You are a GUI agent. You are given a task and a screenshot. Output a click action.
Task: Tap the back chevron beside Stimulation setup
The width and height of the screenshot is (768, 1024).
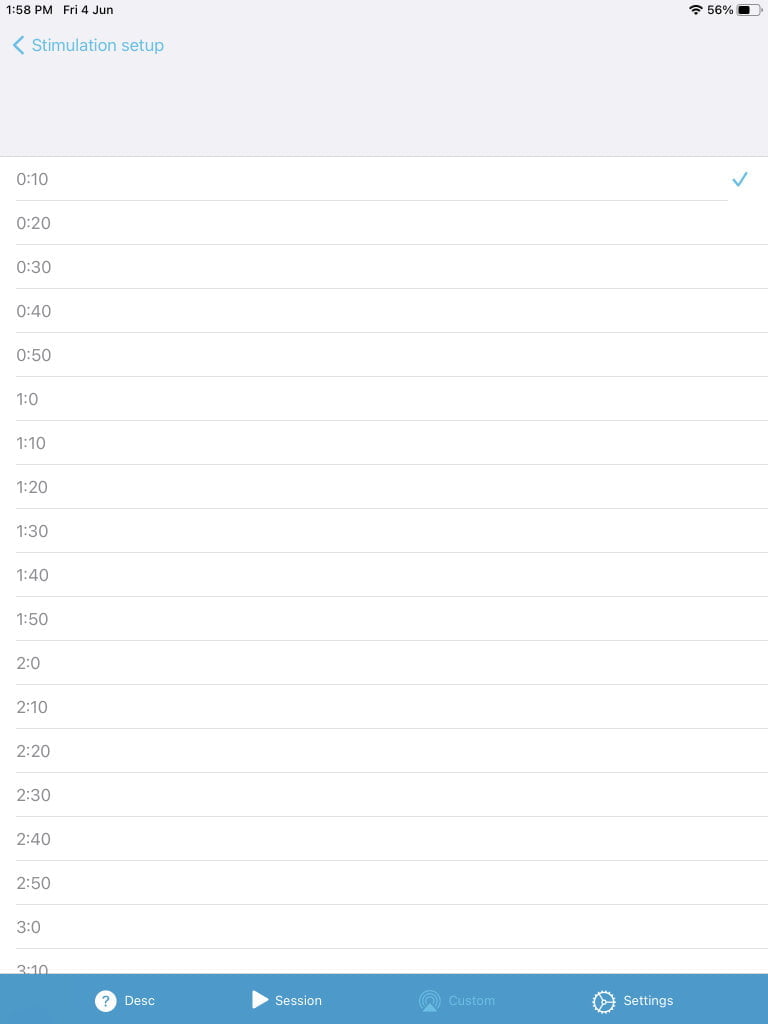coord(18,45)
